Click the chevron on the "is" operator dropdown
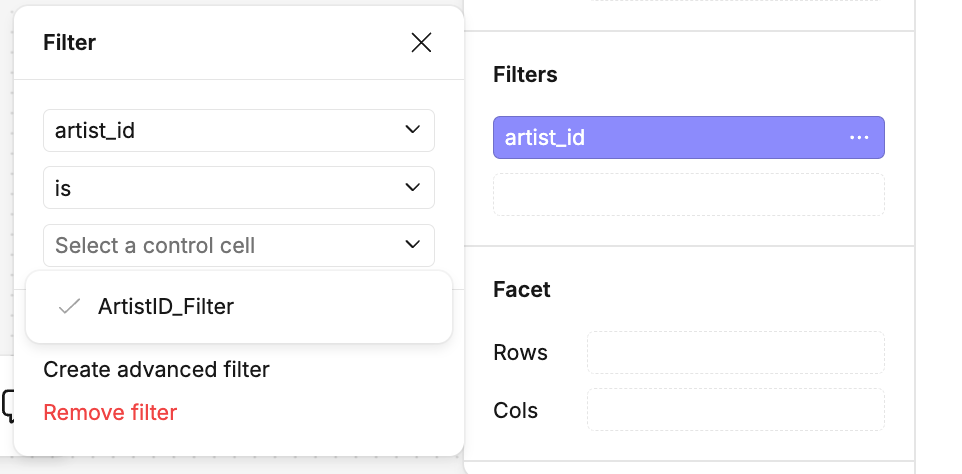 412,187
